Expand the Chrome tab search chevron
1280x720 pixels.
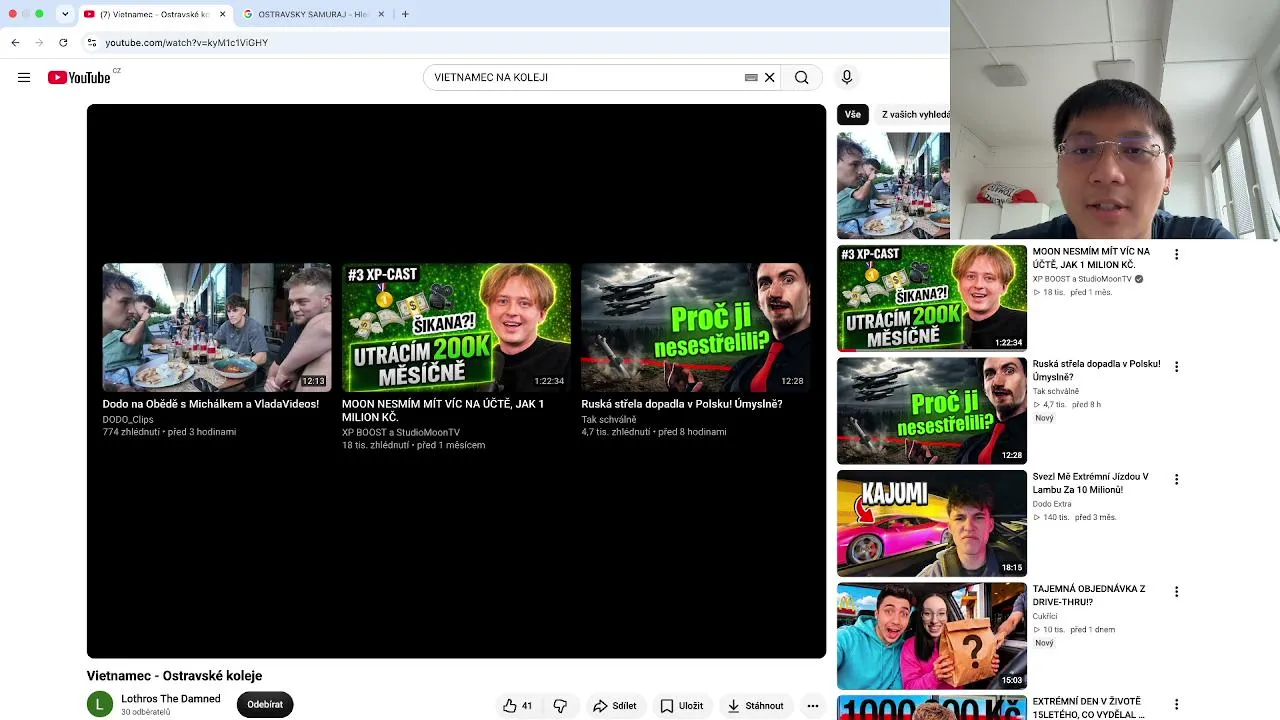pyautogui.click(x=65, y=14)
